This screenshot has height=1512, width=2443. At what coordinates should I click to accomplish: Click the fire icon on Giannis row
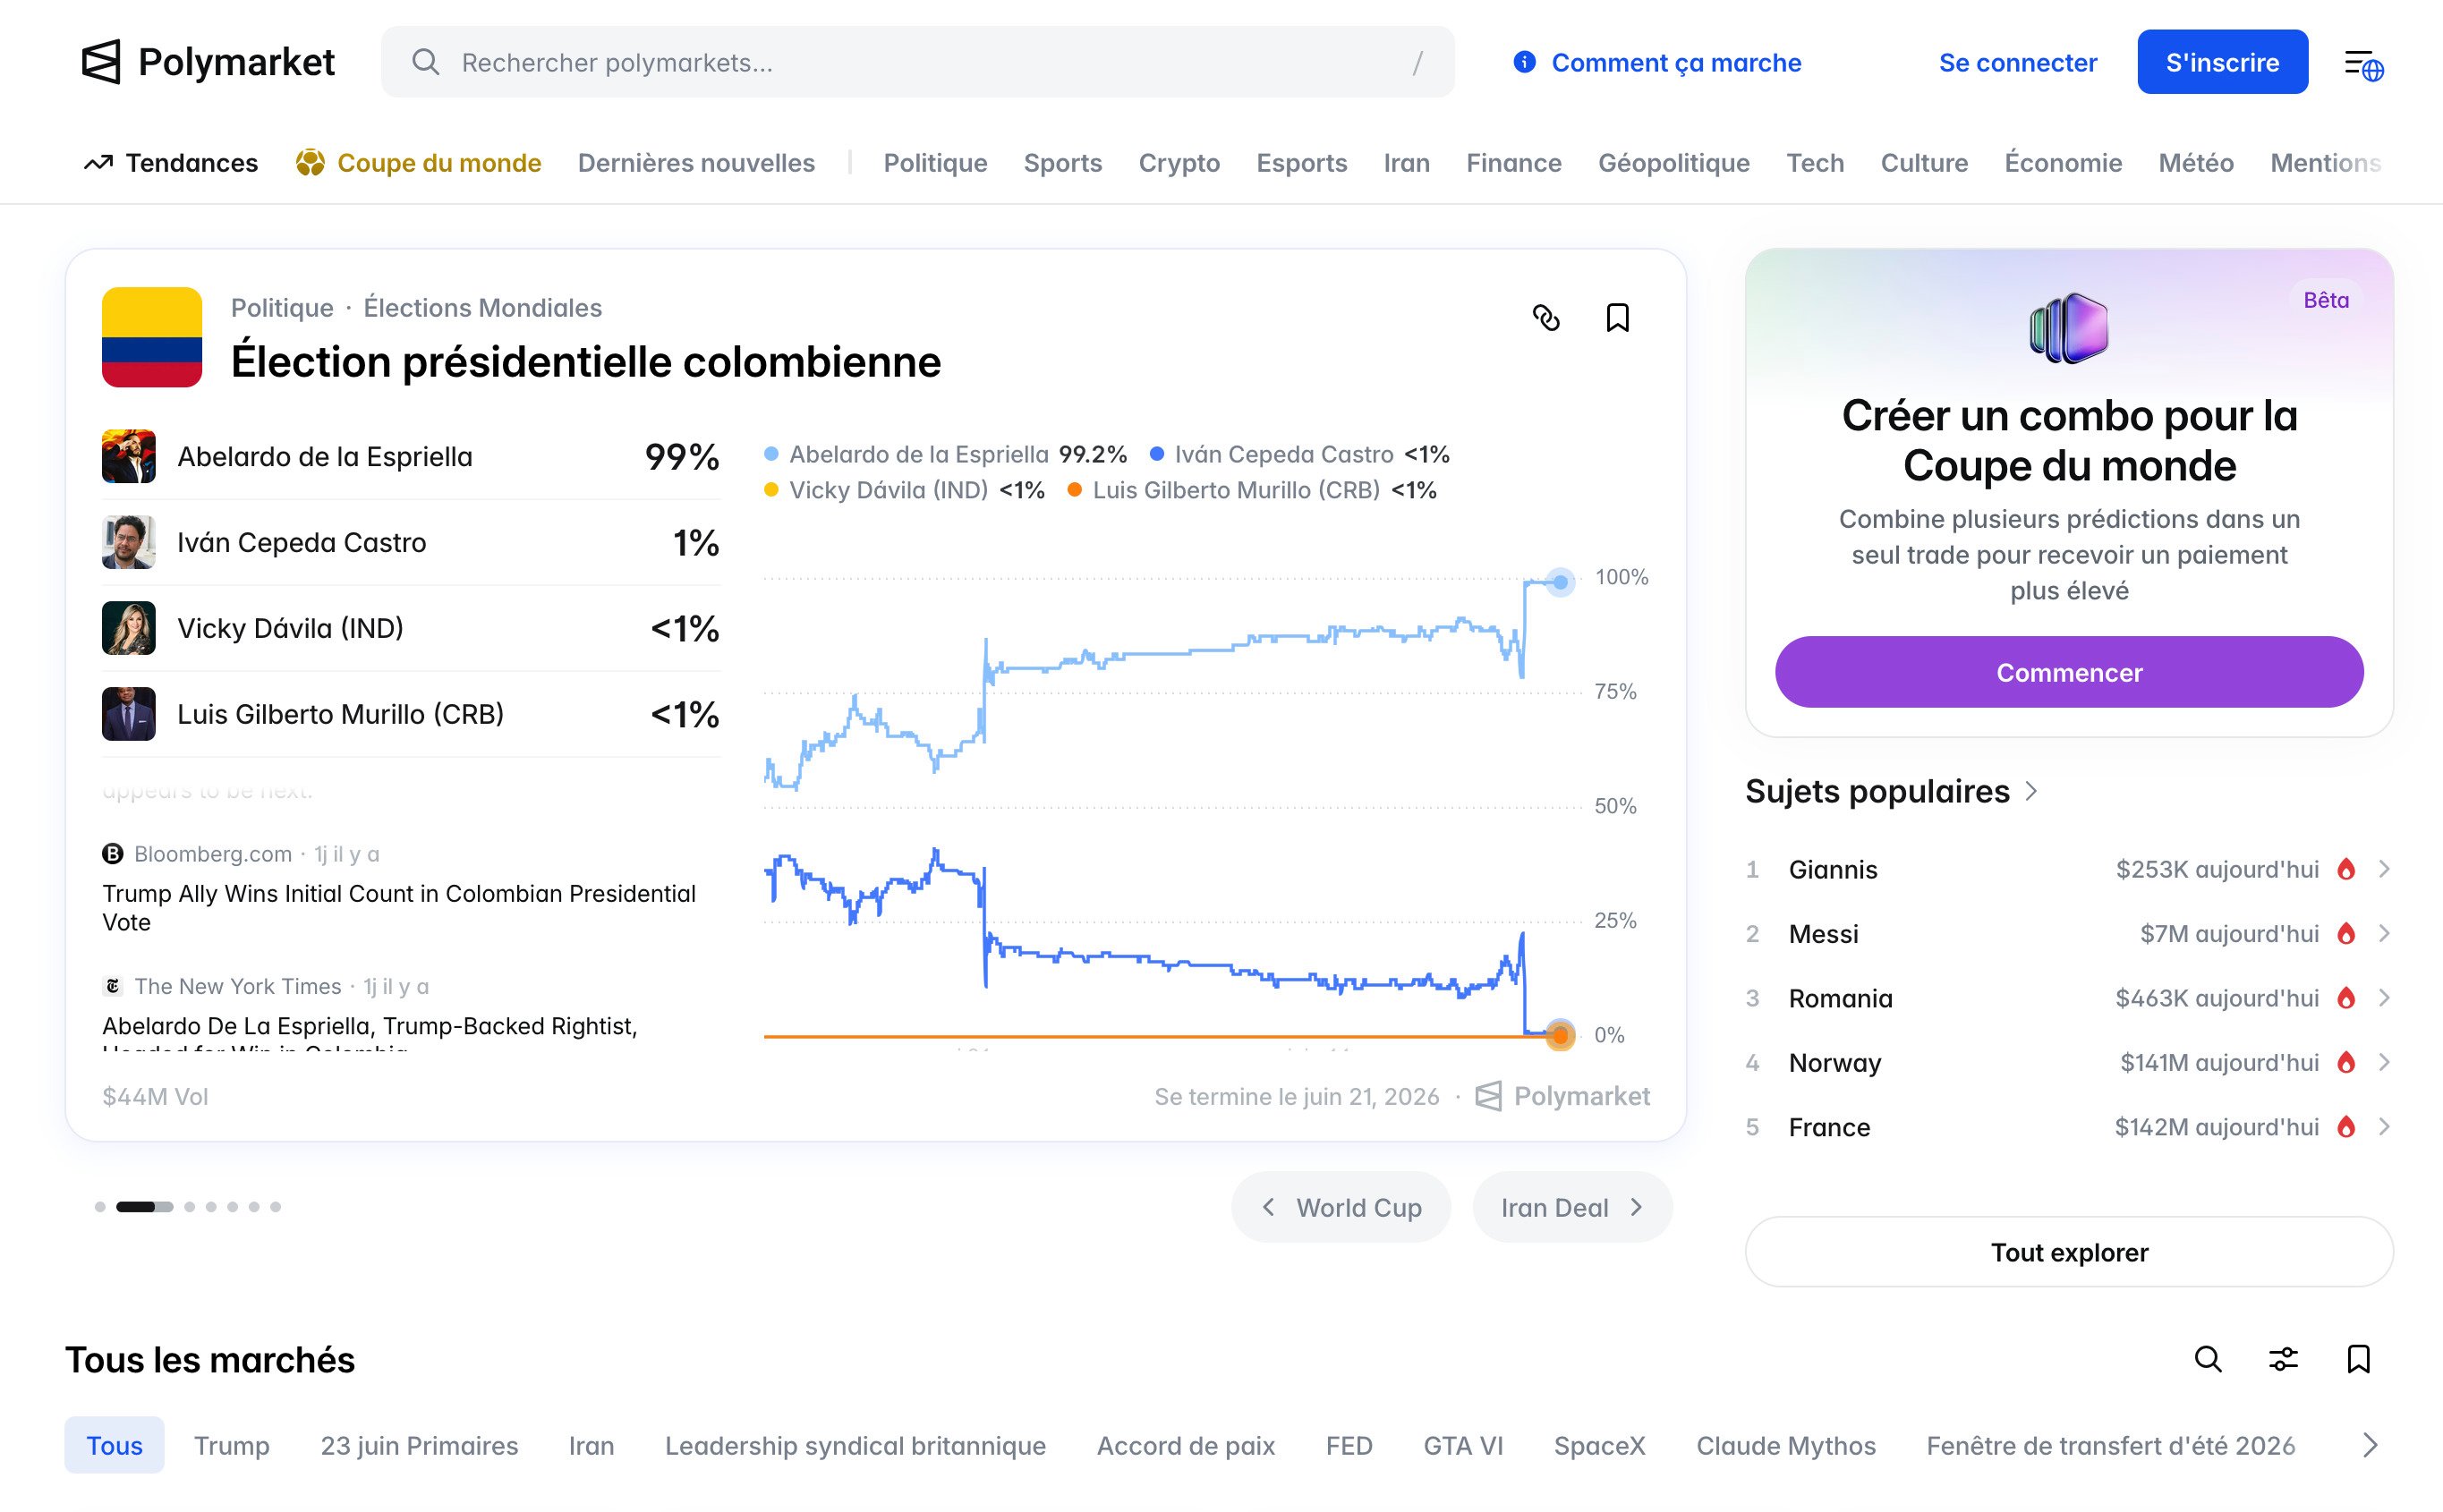[2346, 869]
